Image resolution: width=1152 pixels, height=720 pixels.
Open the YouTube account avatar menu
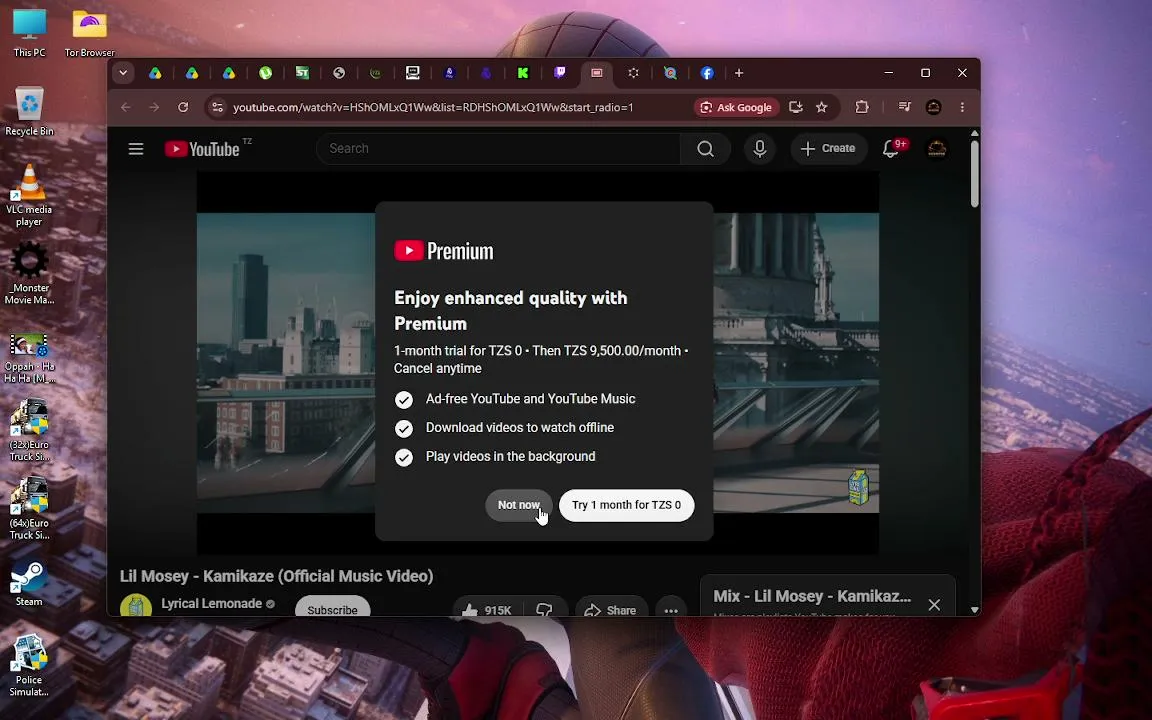coord(937,149)
